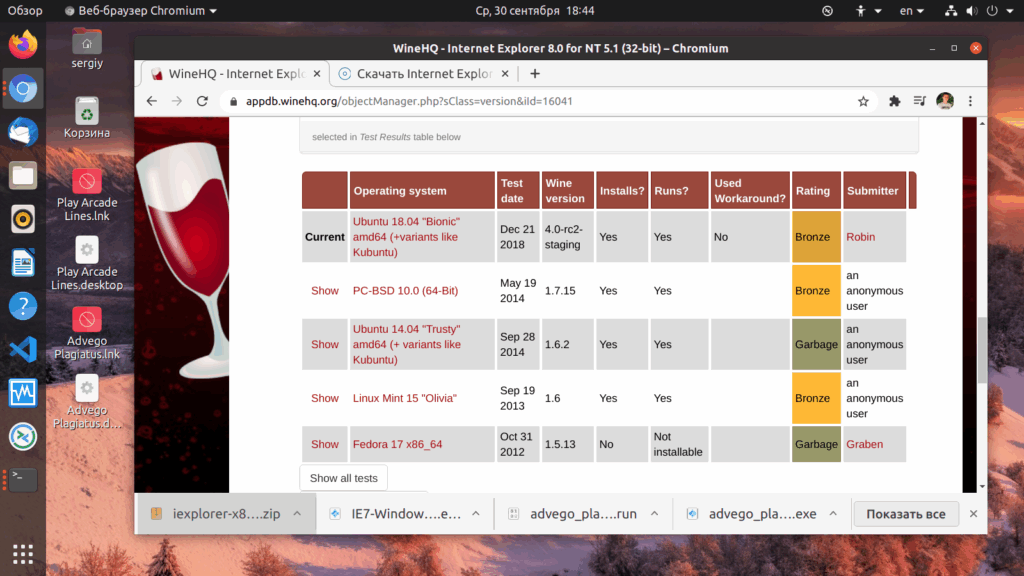Show Fedora 17 test result
The height and width of the screenshot is (576, 1024).
coord(325,444)
